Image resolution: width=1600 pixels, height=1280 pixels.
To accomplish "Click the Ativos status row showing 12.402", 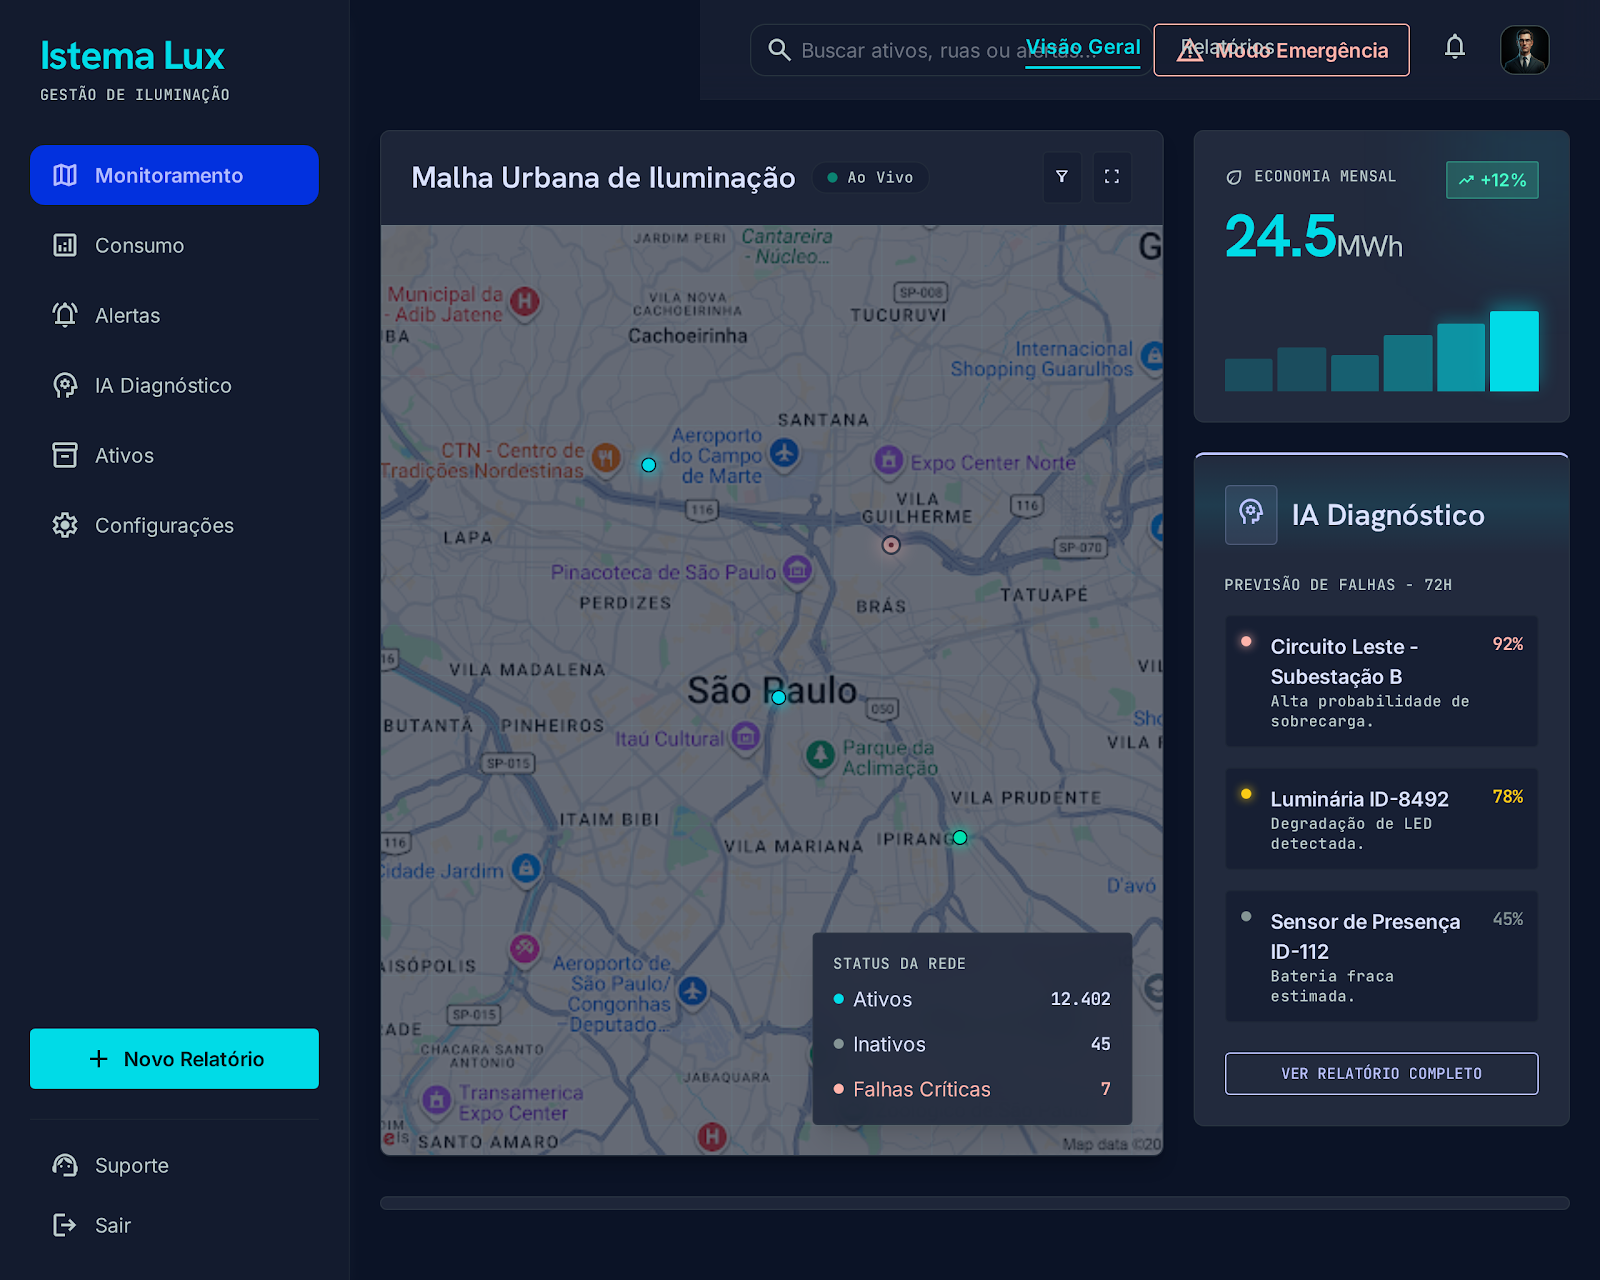I will tap(972, 999).
